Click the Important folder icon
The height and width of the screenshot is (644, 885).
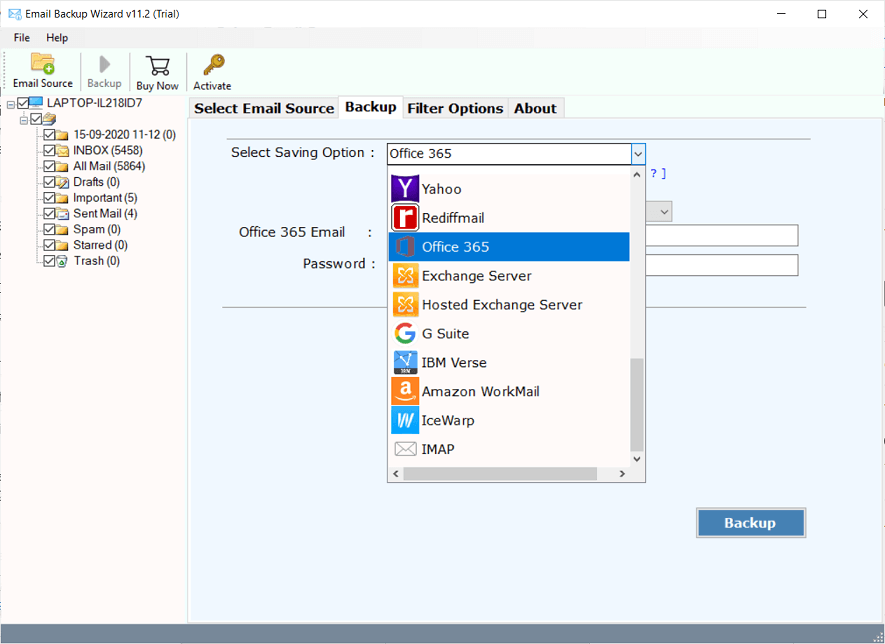pyautogui.click(x=62, y=198)
